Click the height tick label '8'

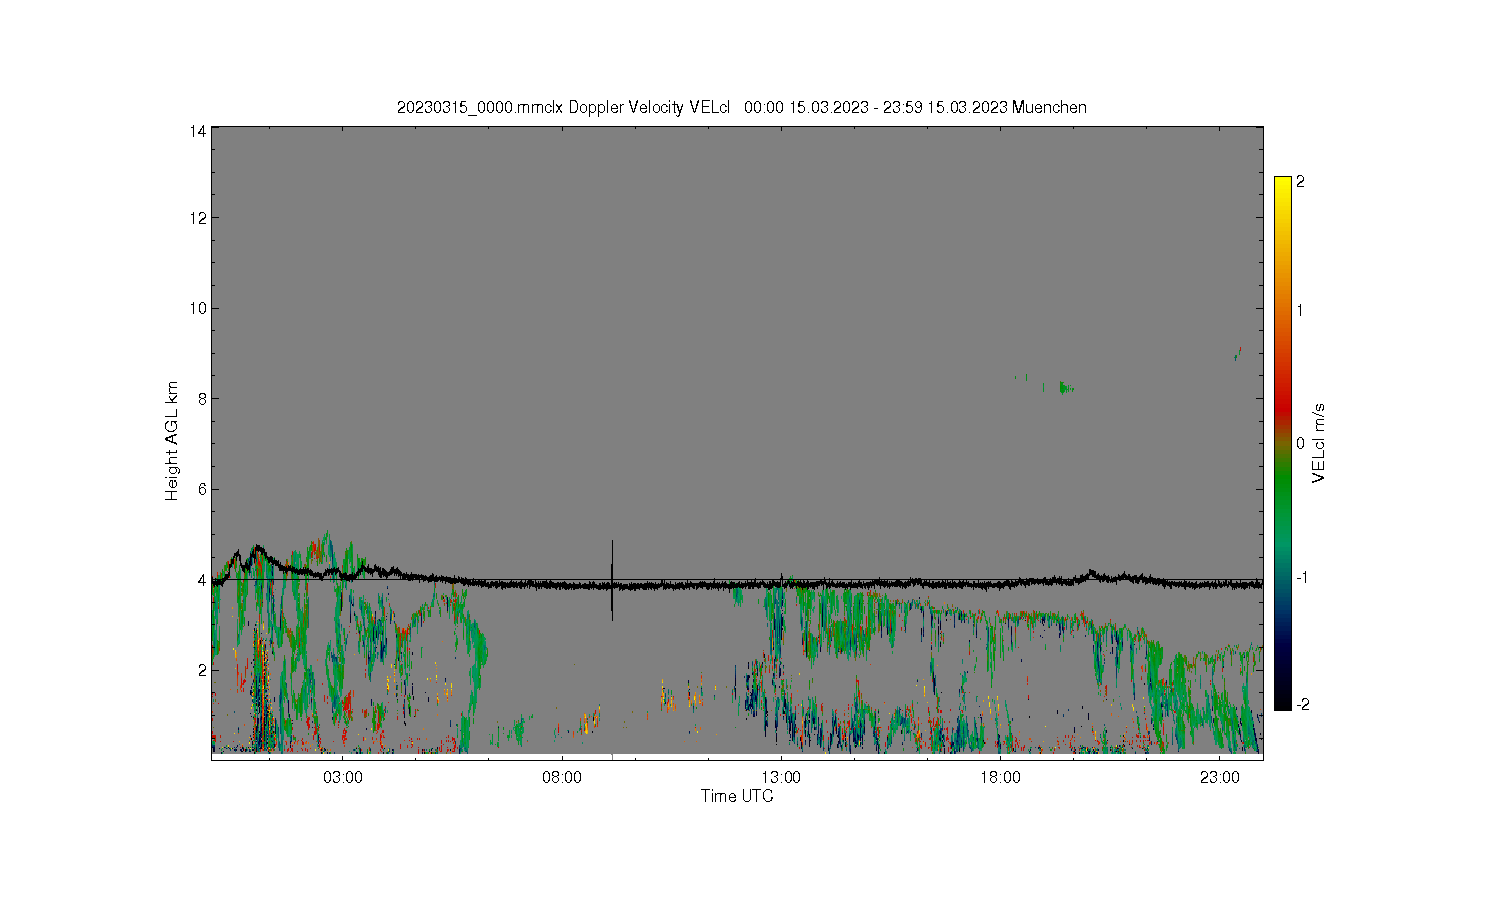point(202,398)
